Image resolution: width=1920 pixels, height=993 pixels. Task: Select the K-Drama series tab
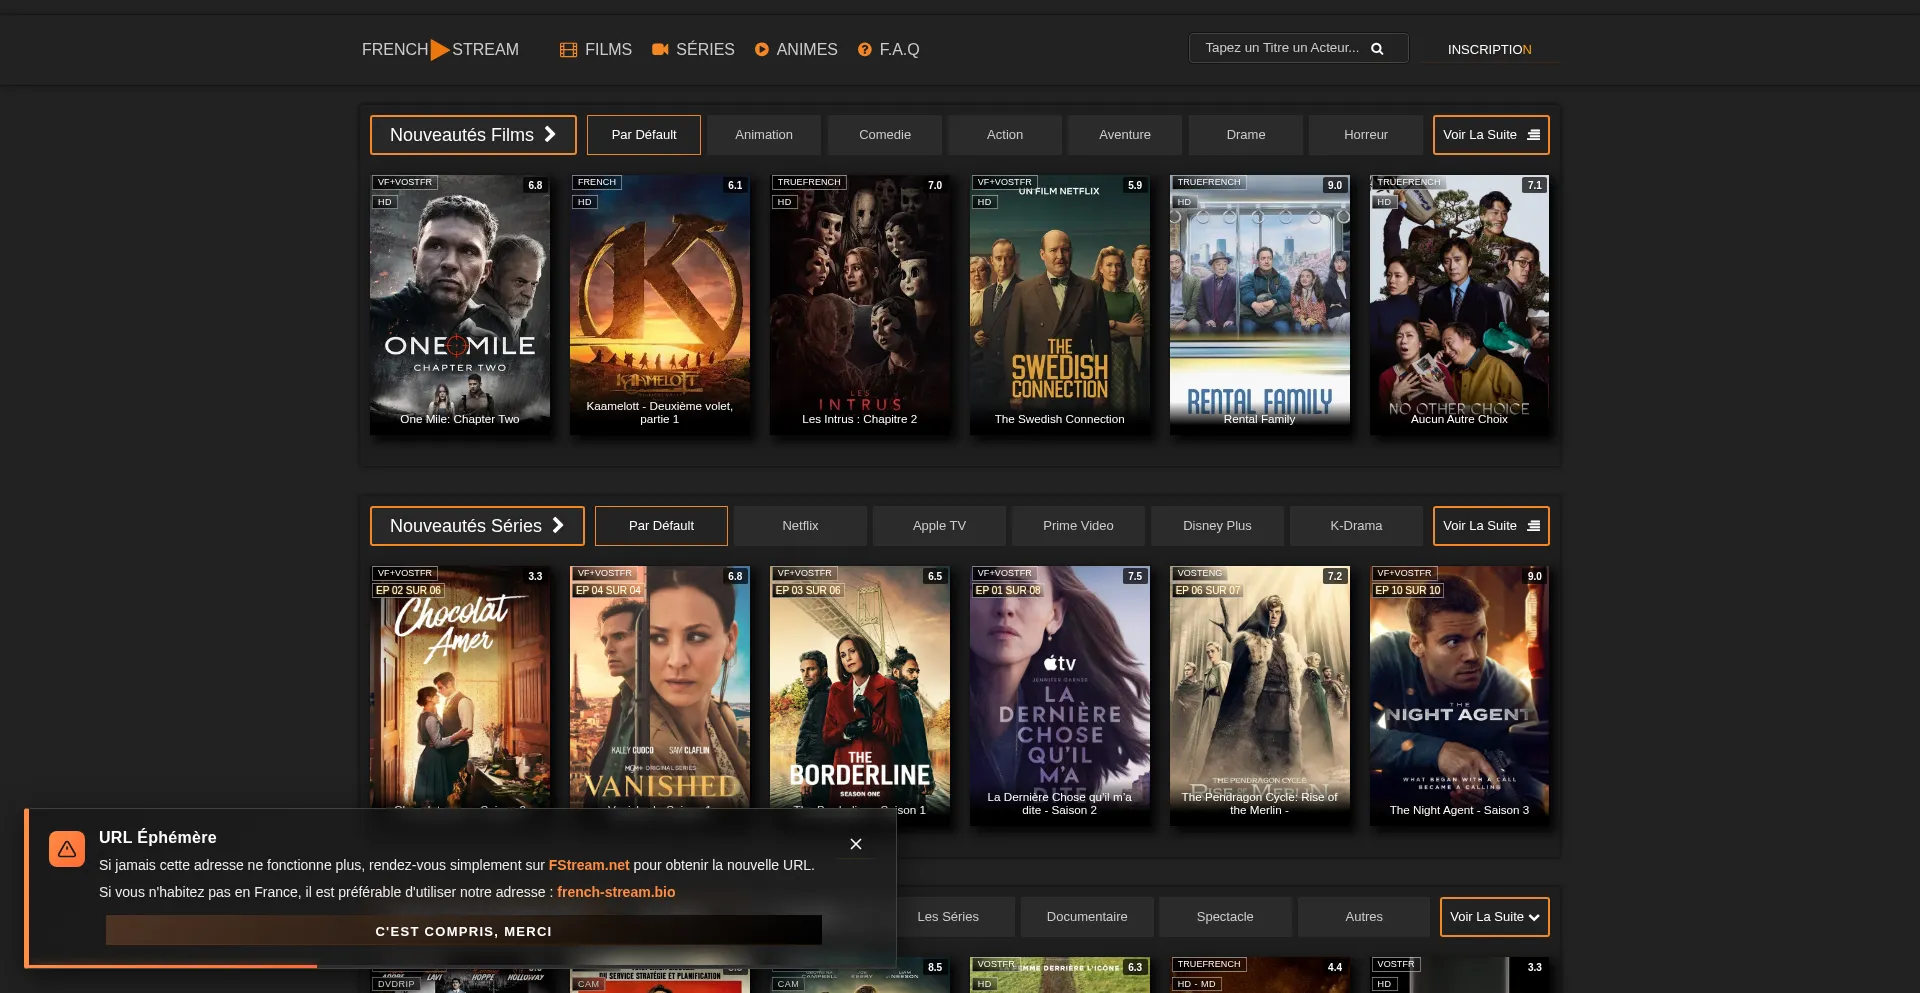(1356, 526)
